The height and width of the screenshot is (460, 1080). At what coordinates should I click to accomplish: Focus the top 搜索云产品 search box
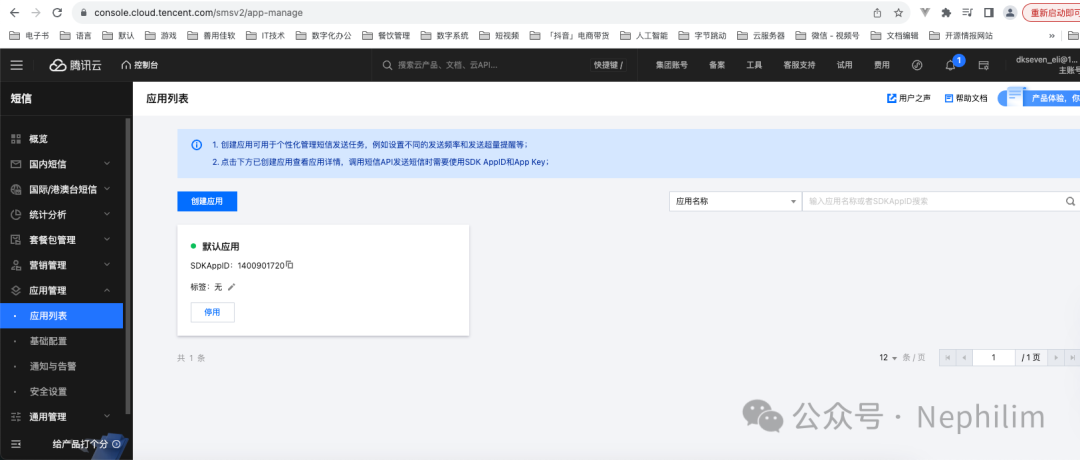482,65
